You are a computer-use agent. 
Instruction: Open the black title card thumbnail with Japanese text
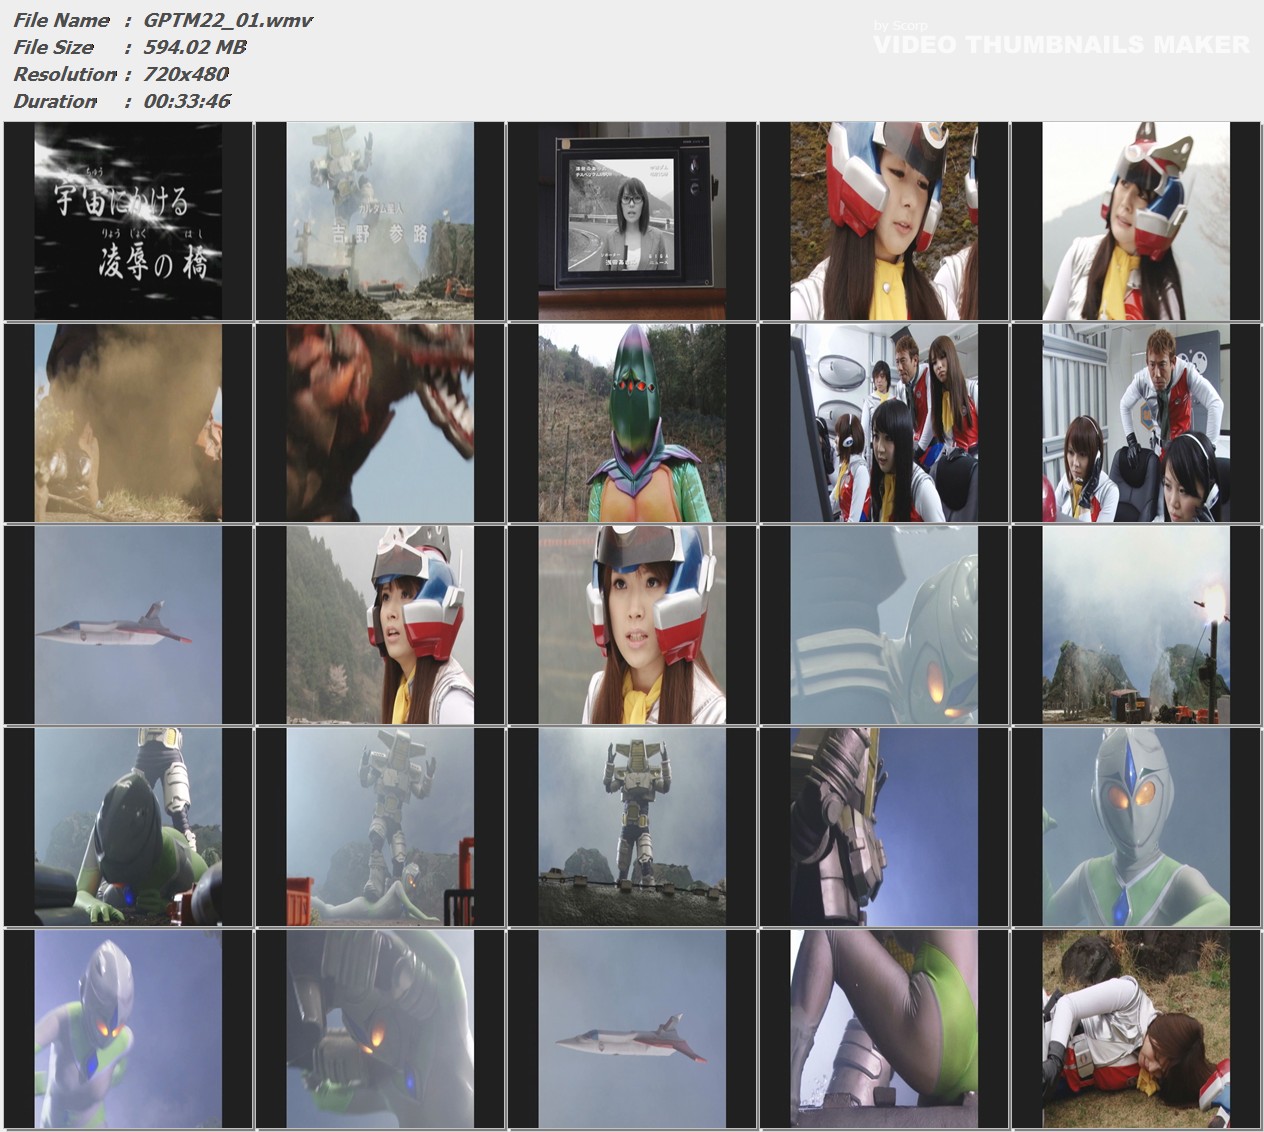[128, 221]
